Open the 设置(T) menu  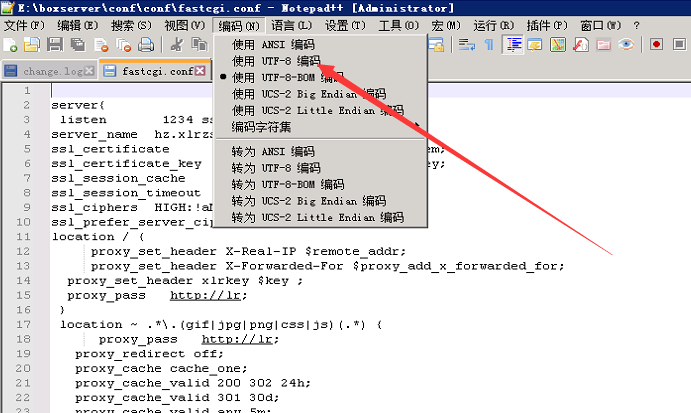[x=345, y=25]
